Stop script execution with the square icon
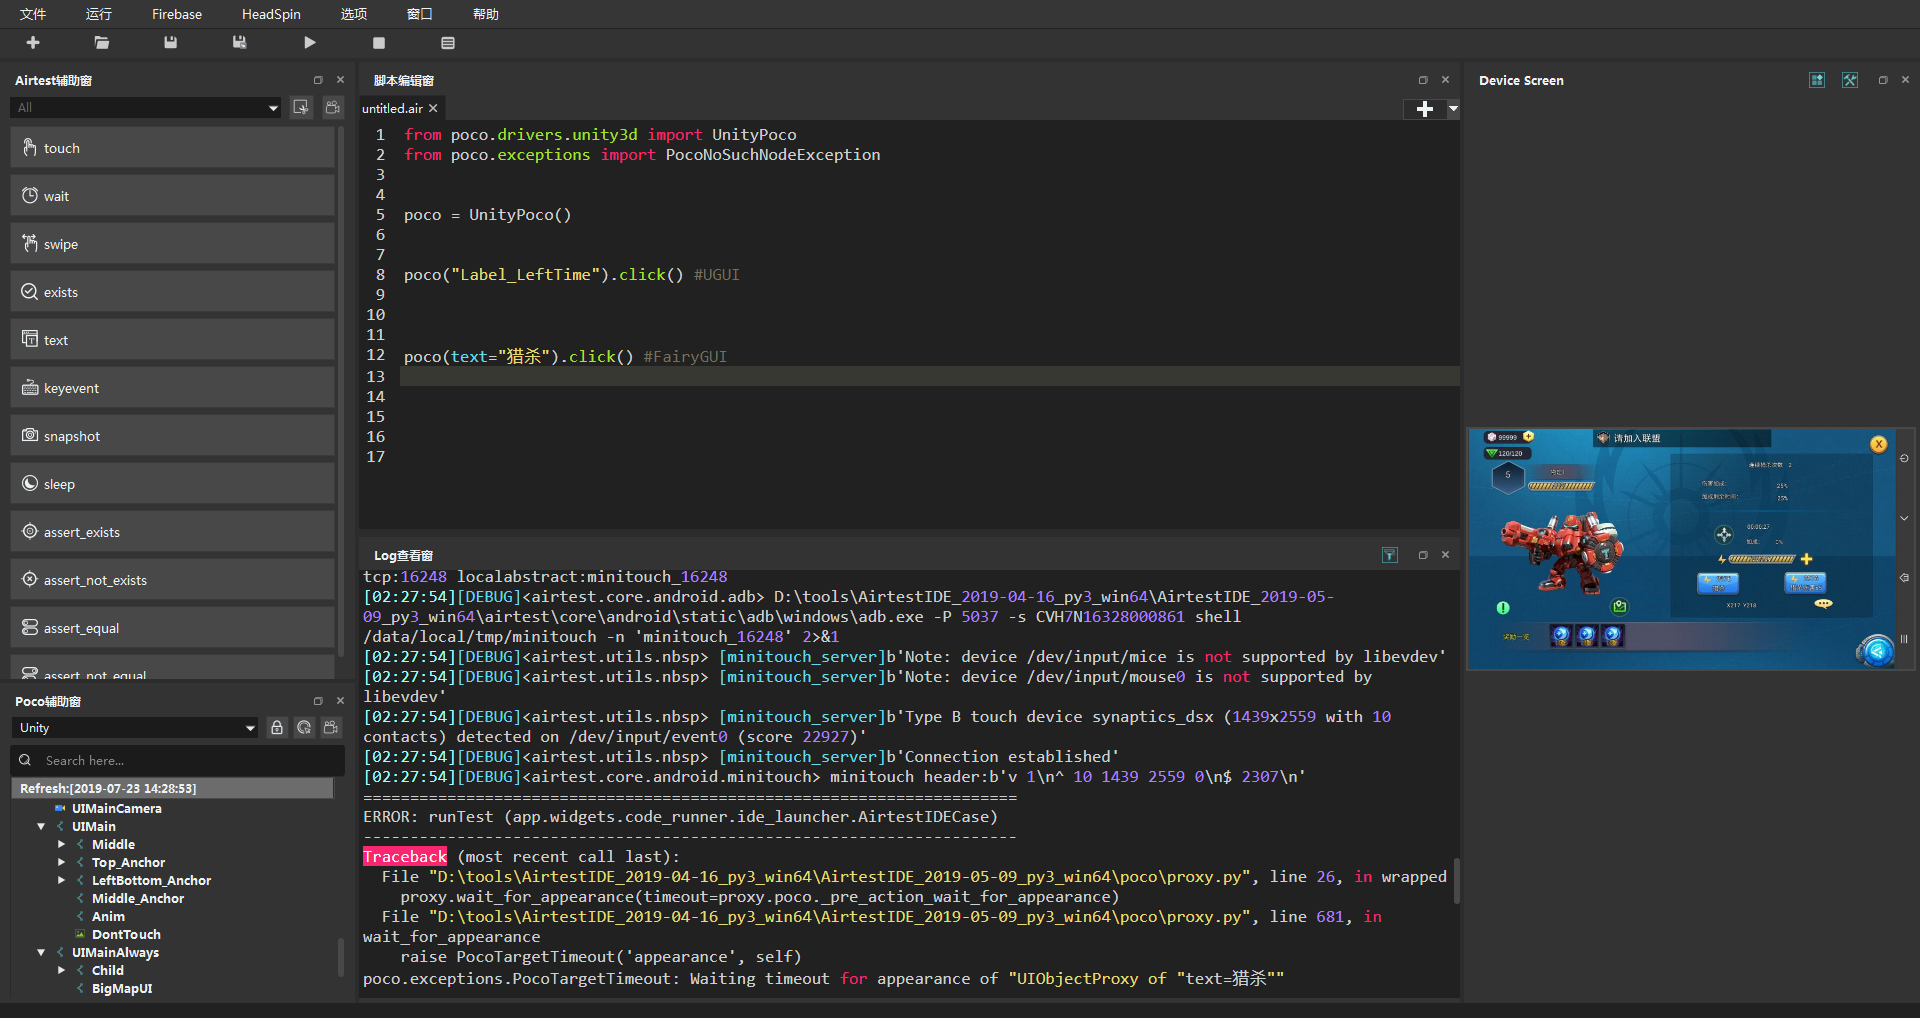Image resolution: width=1920 pixels, height=1018 pixels. pos(379,43)
